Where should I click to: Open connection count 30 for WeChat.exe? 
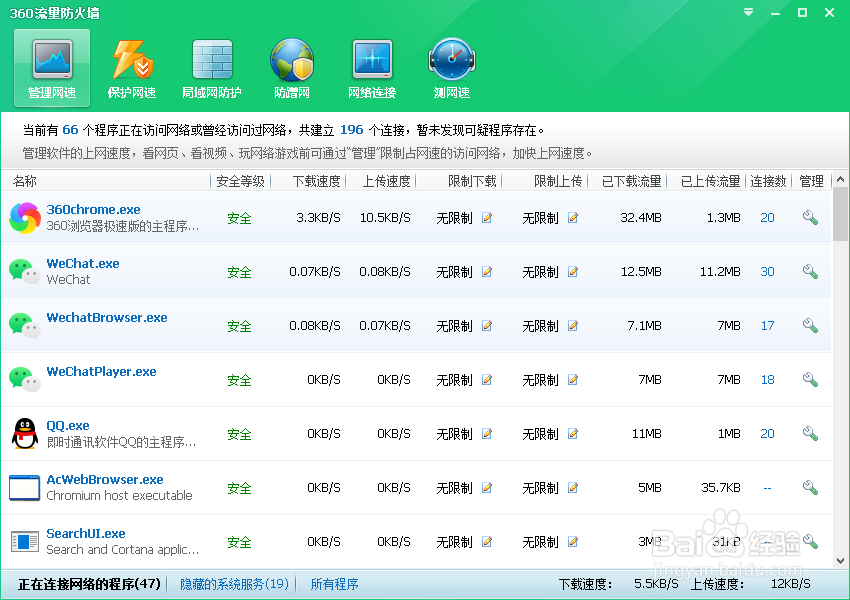(767, 272)
